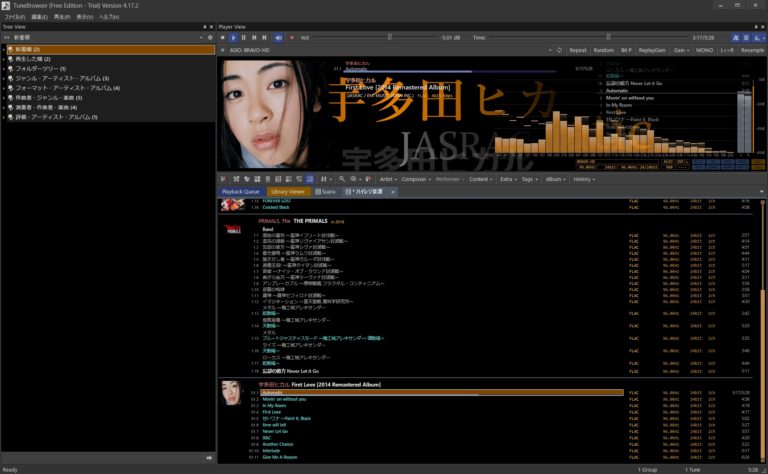Expand the フォルダーツリー tree node
Viewport: 768px width, 474px height.
(x=4, y=69)
